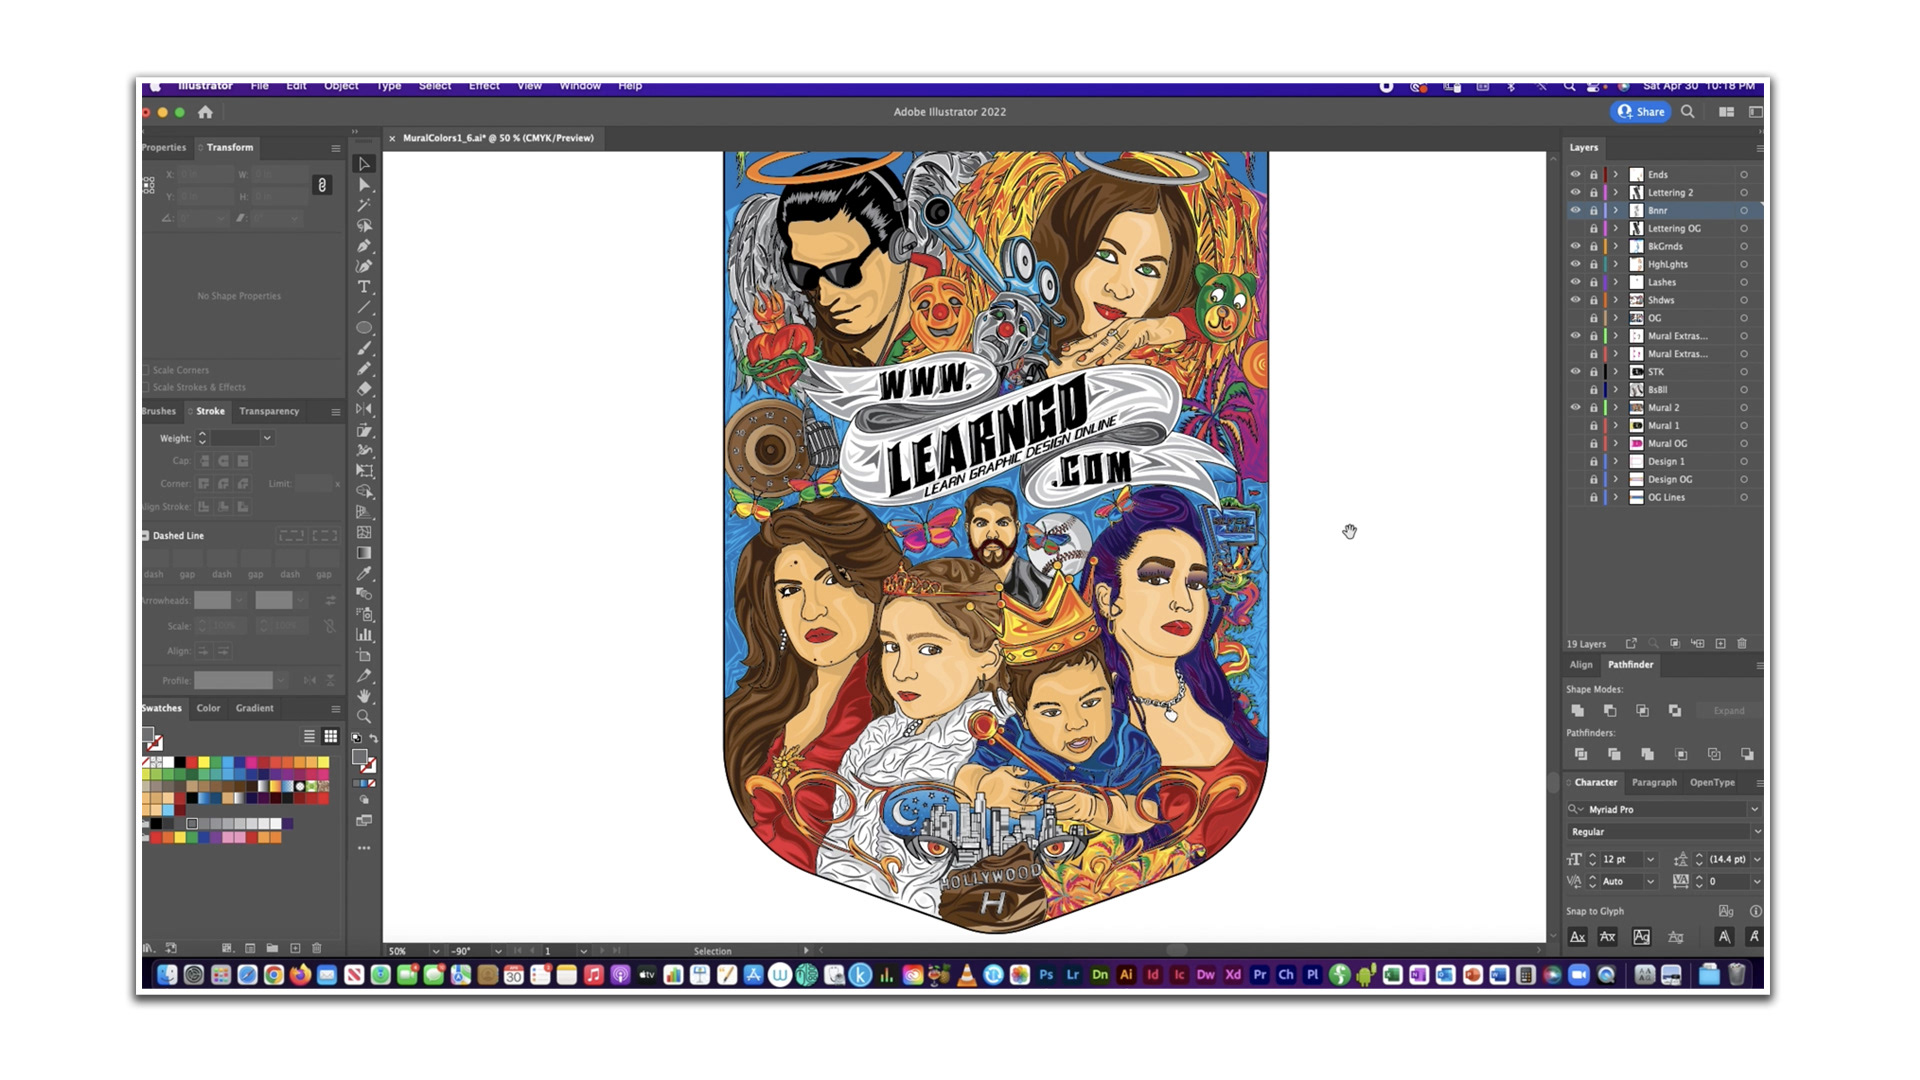Select the Hand tool in toolbar

coord(364,696)
